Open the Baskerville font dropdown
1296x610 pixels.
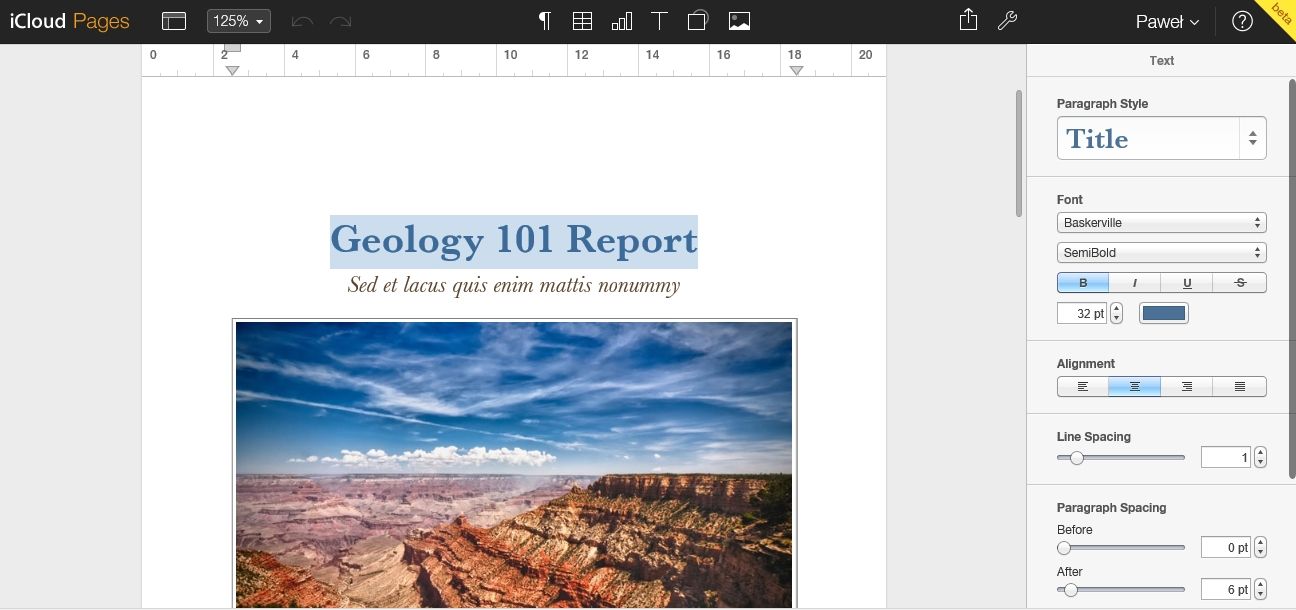point(1162,223)
